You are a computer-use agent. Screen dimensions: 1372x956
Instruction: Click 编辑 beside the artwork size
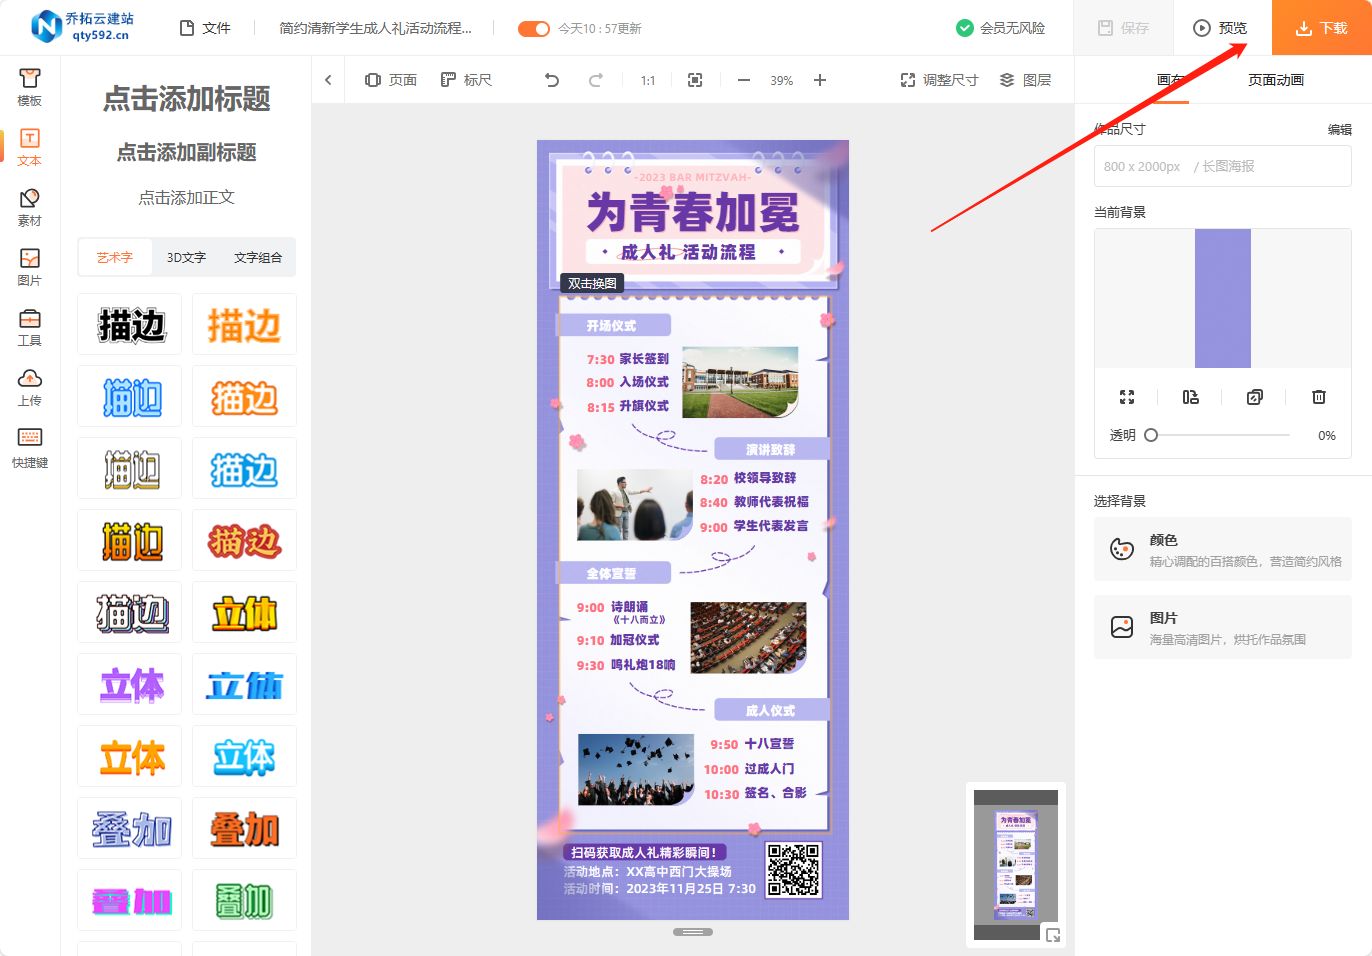(1340, 129)
